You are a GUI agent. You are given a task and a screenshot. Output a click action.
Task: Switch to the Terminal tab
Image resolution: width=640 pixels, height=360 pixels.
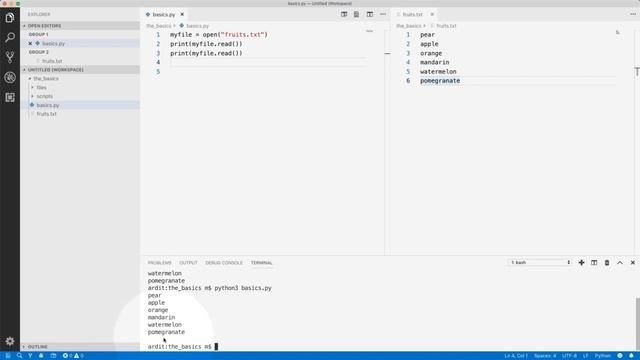[x=261, y=263]
